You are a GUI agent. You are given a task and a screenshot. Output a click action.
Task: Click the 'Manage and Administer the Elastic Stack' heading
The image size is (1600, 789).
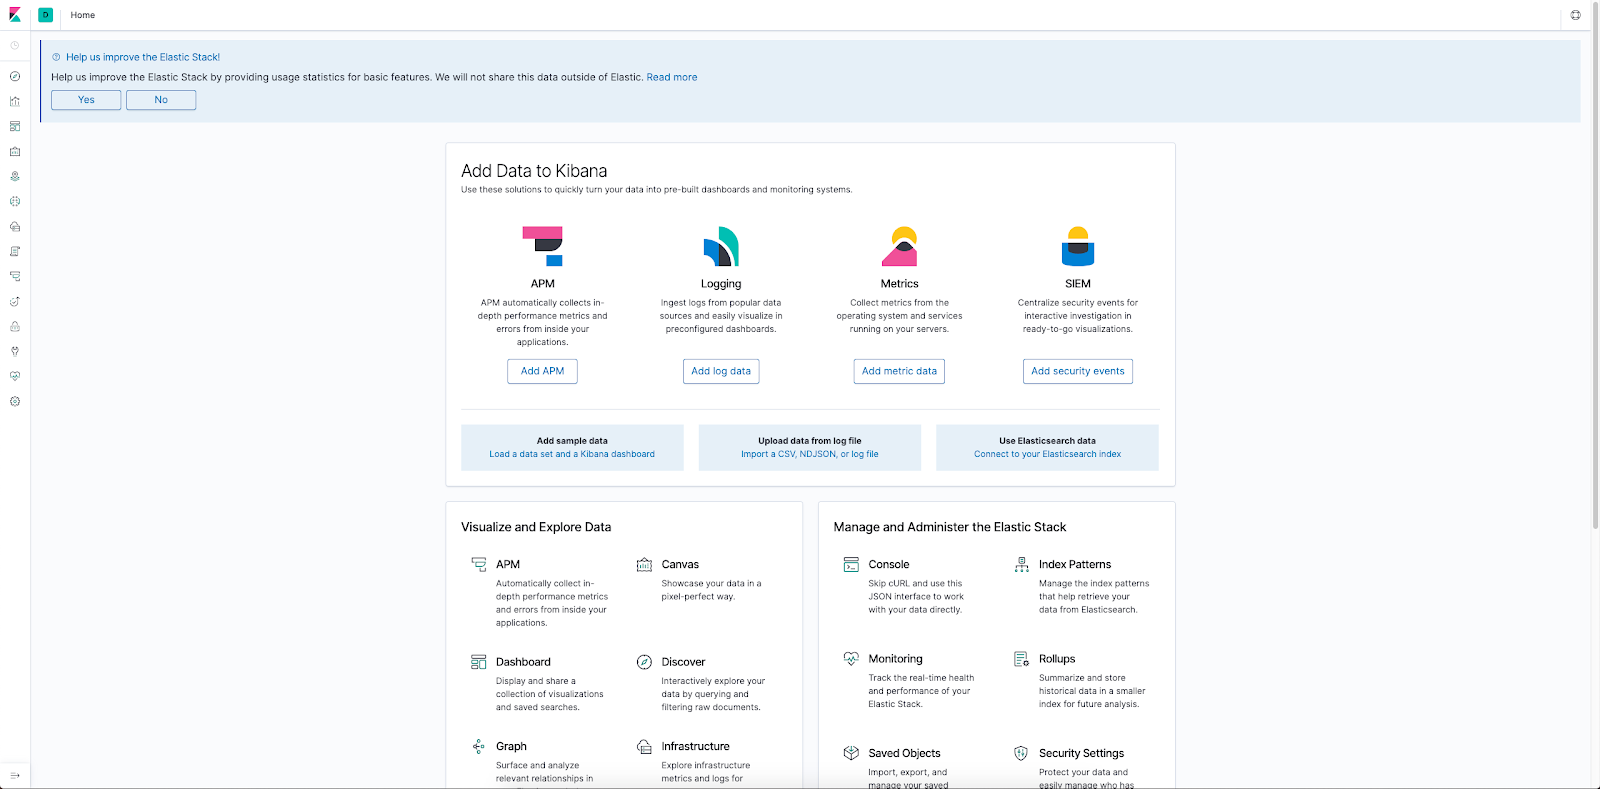click(x=950, y=527)
